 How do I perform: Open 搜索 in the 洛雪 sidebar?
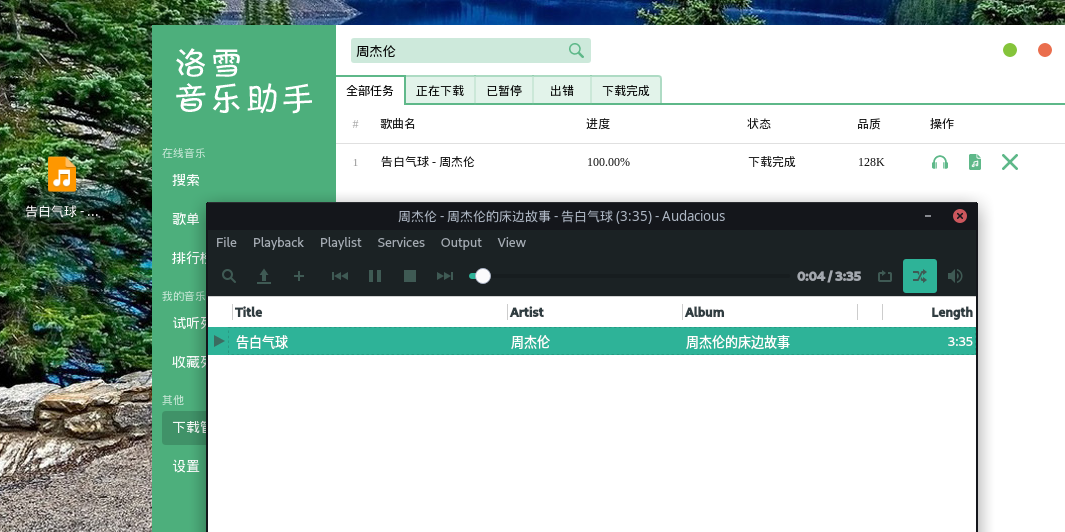[186, 180]
